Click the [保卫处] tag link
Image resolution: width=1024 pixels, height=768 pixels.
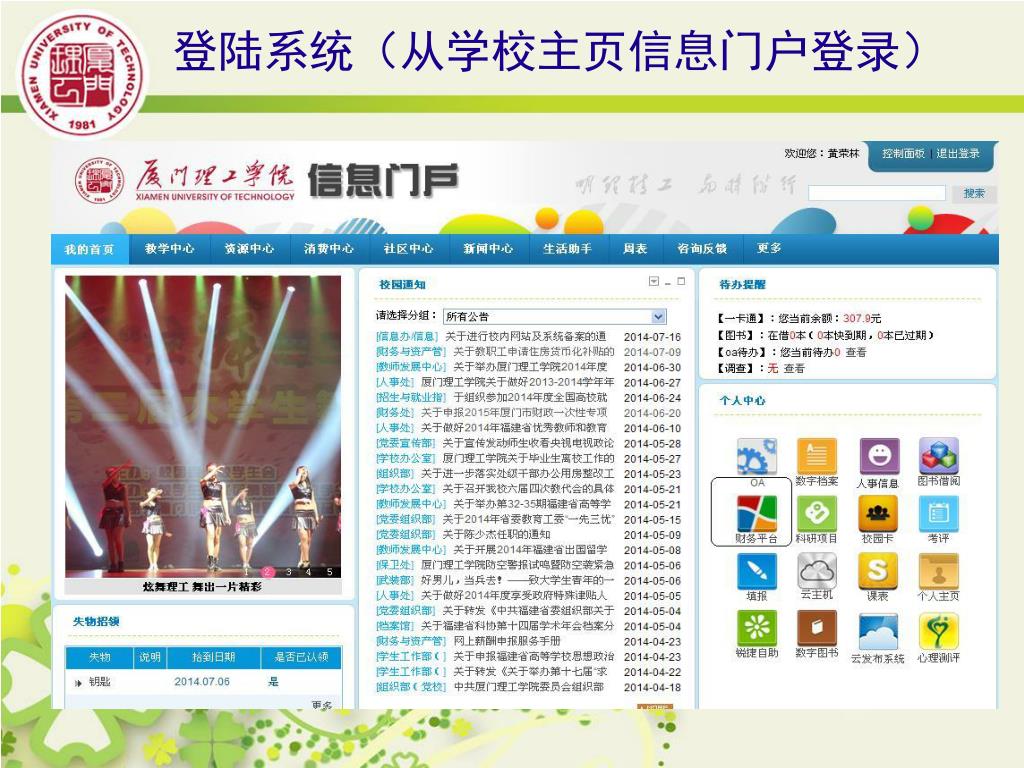pyautogui.click(x=395, y=565)
